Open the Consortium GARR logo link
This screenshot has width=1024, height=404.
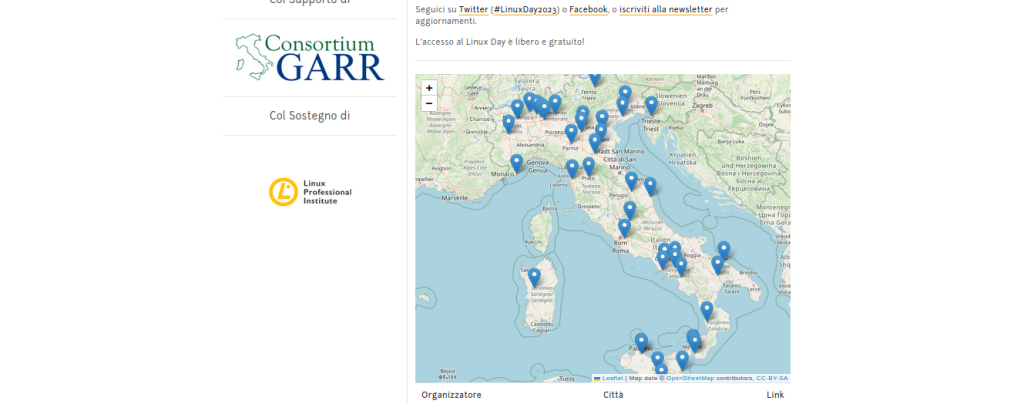[x=310, y=57]
